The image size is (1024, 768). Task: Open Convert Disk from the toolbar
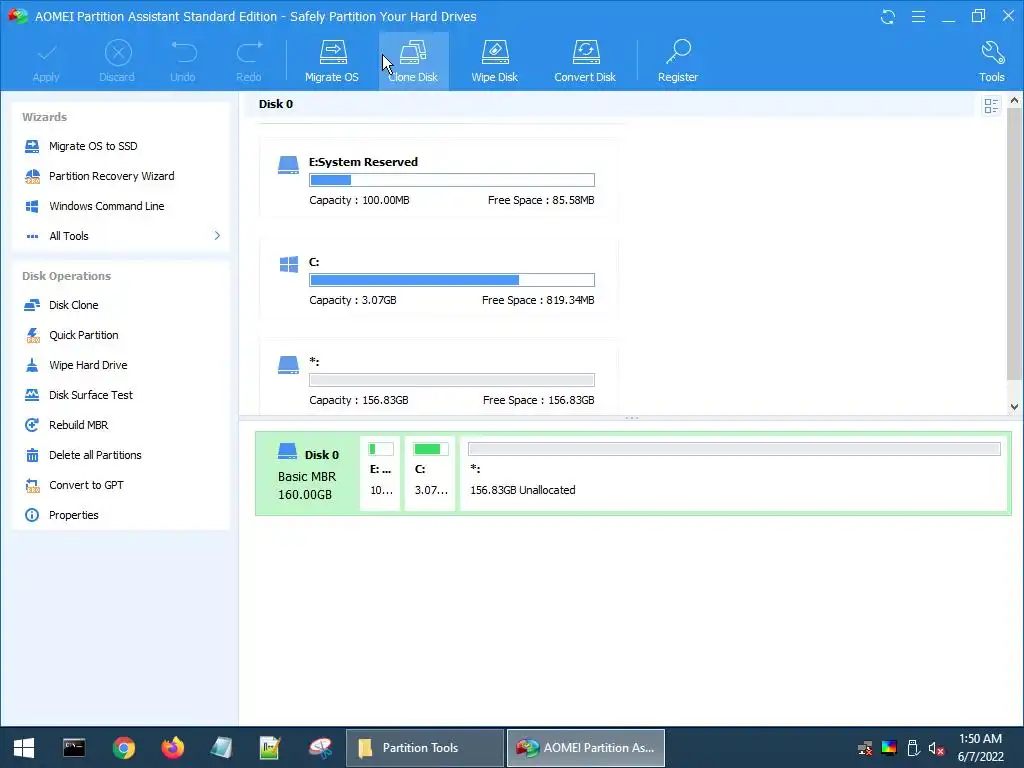(585, 61)
